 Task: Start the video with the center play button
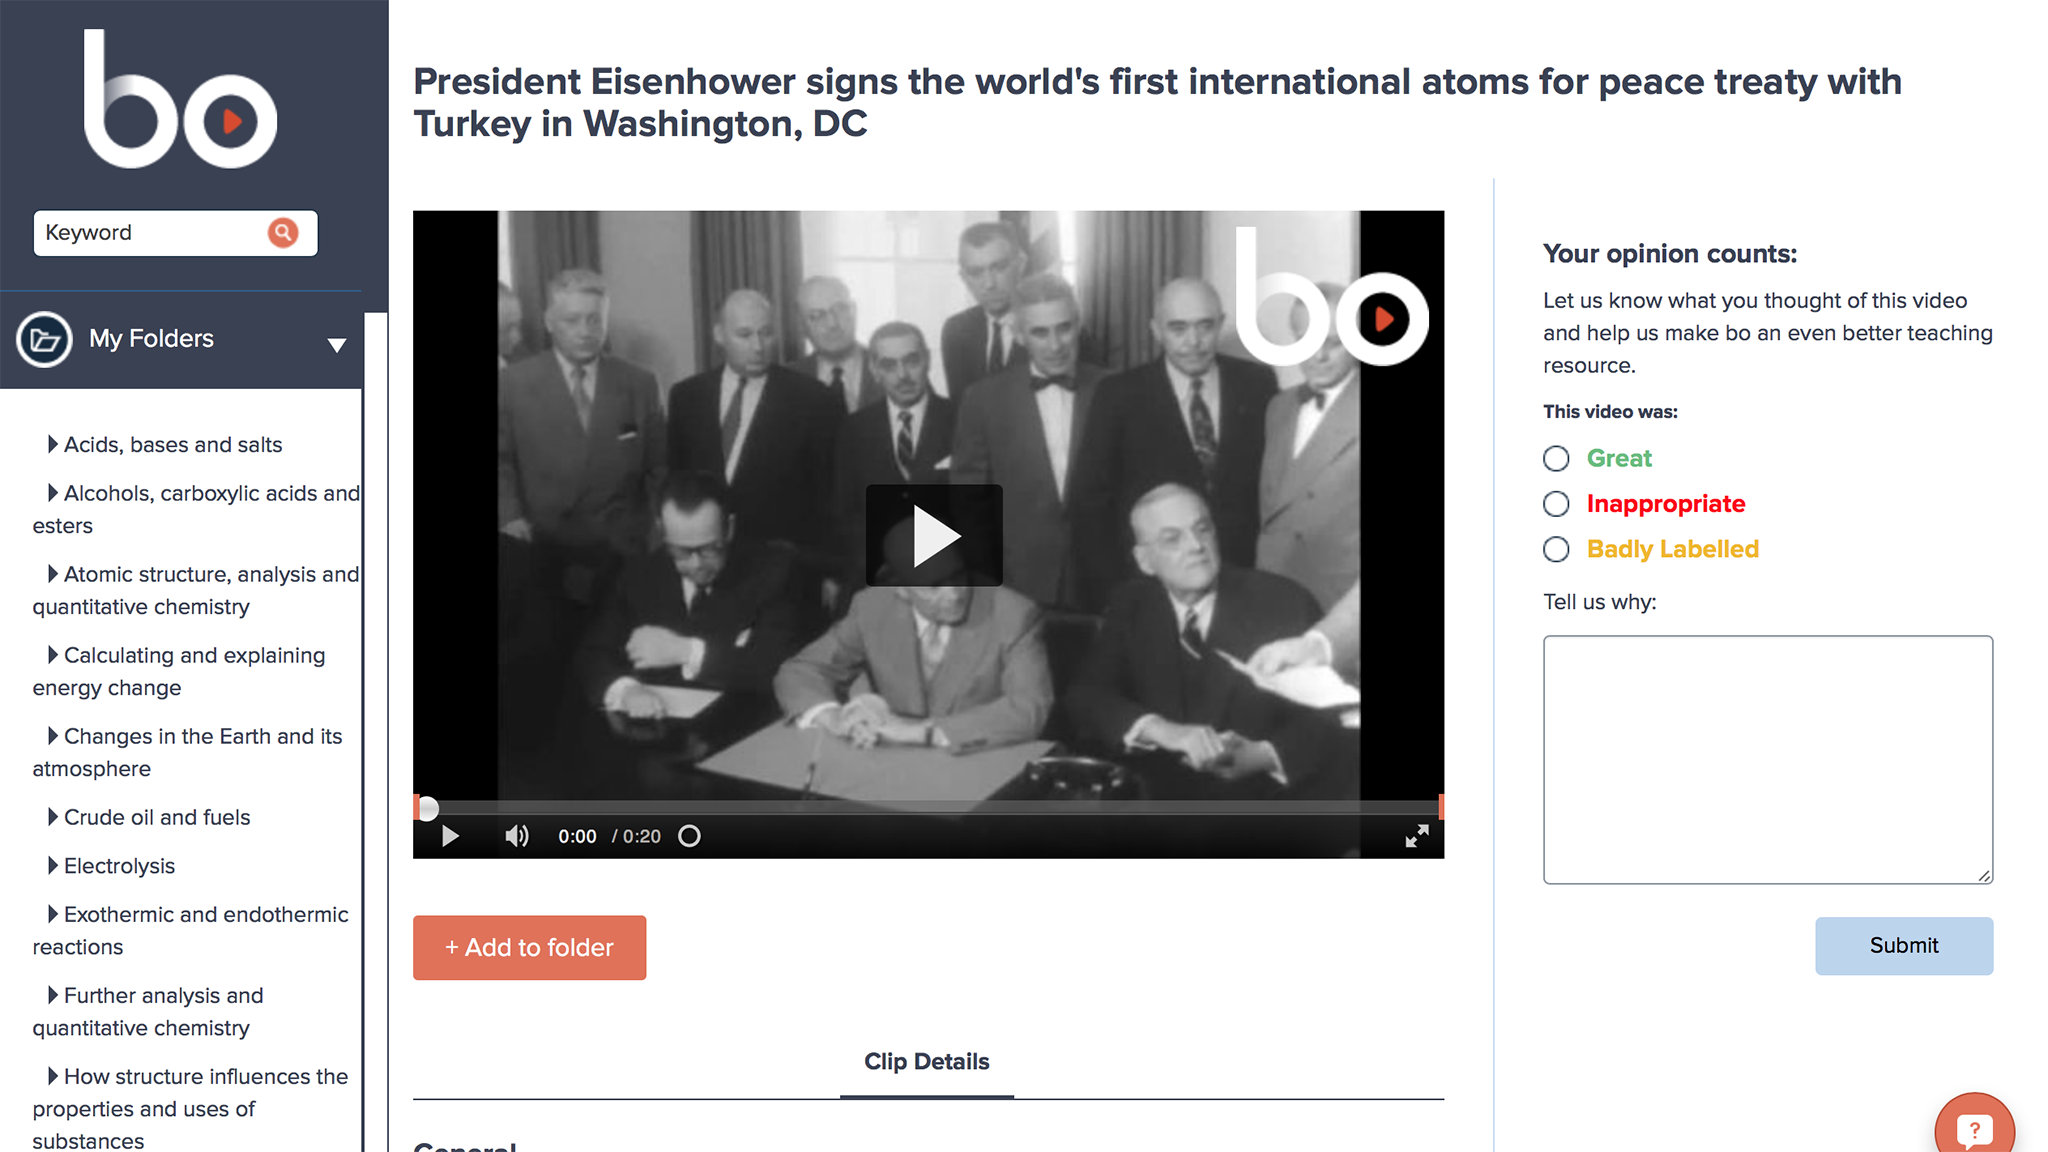pos(934,535)
